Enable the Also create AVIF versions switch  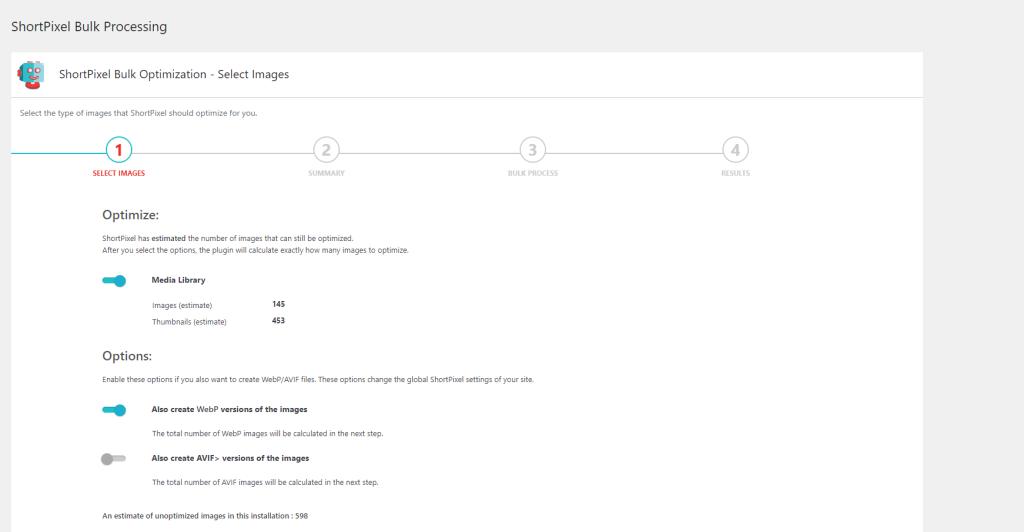pyautogui.click(x=114, y=459)
